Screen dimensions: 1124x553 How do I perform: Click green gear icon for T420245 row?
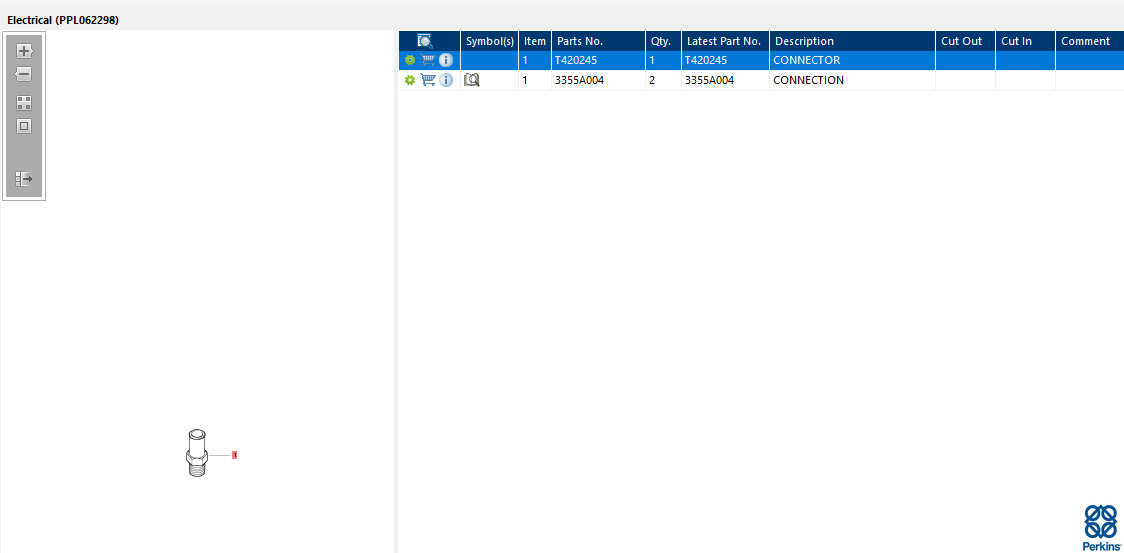410,60
